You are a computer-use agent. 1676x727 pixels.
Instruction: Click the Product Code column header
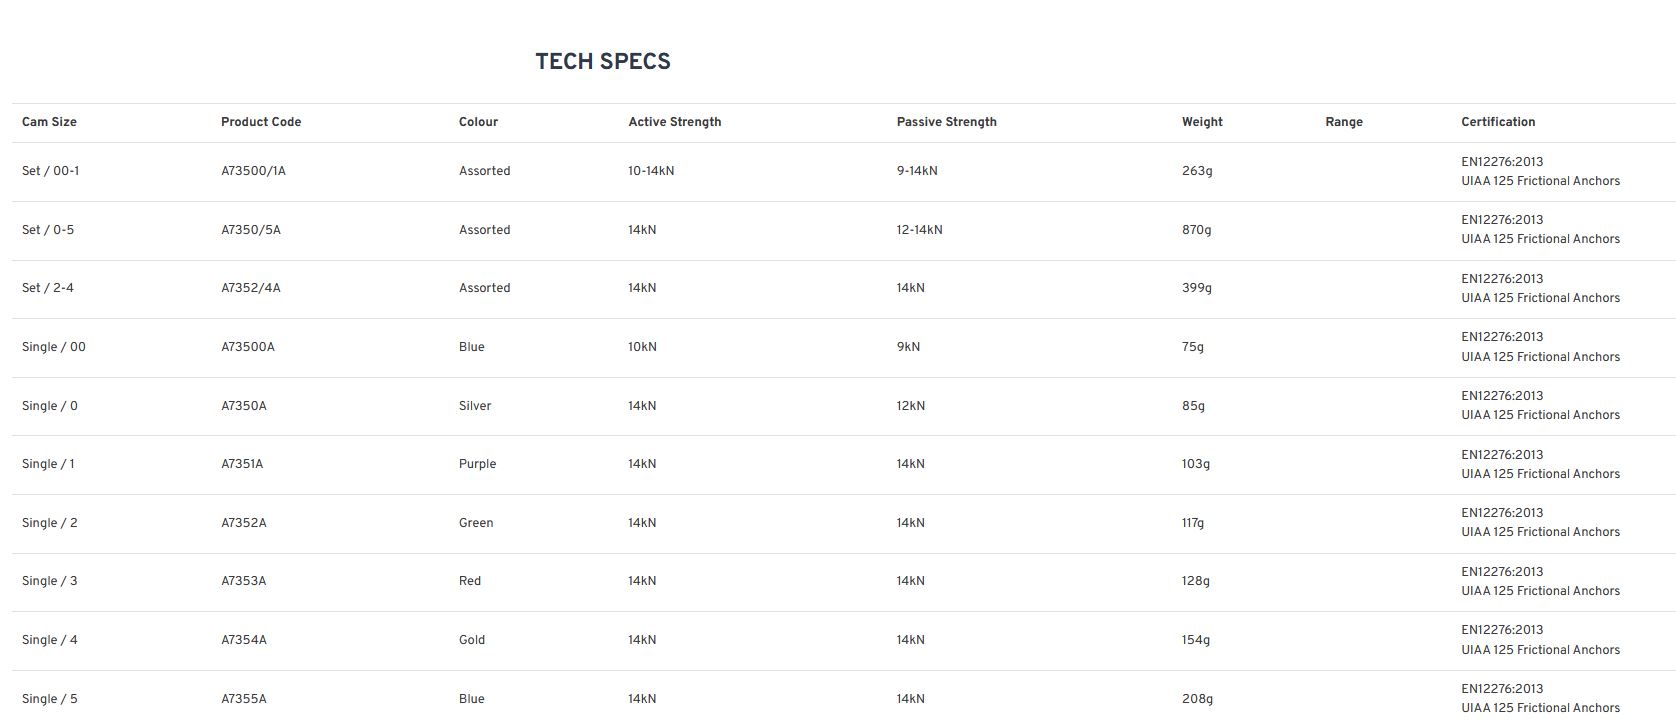pyautogui.click(x=261, y=122)
